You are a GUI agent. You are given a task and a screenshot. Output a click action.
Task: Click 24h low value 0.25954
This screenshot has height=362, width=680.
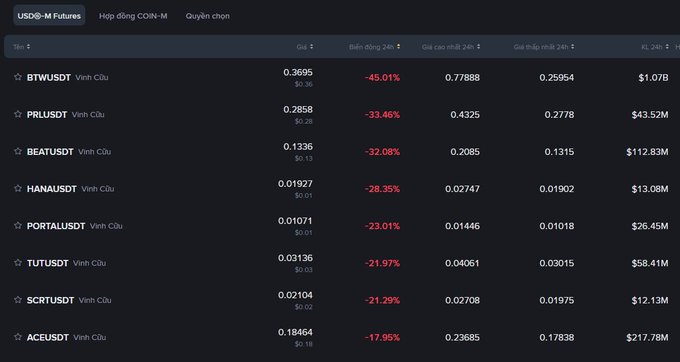tap(557, 78)
